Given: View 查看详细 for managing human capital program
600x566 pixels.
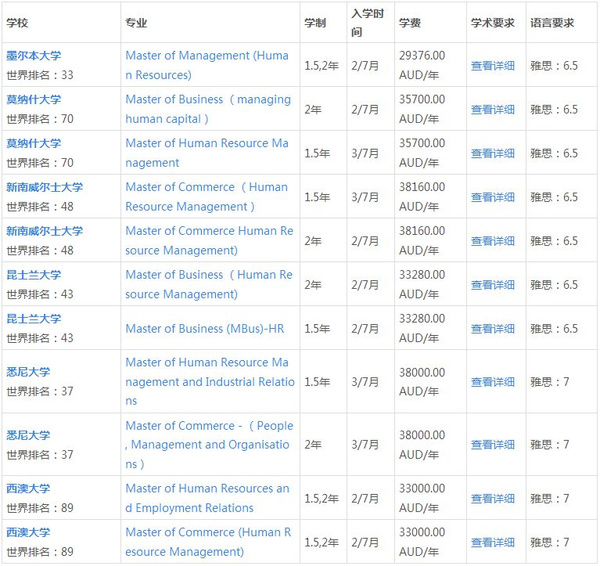Looking at the screenshot, I should pos(492,110).
